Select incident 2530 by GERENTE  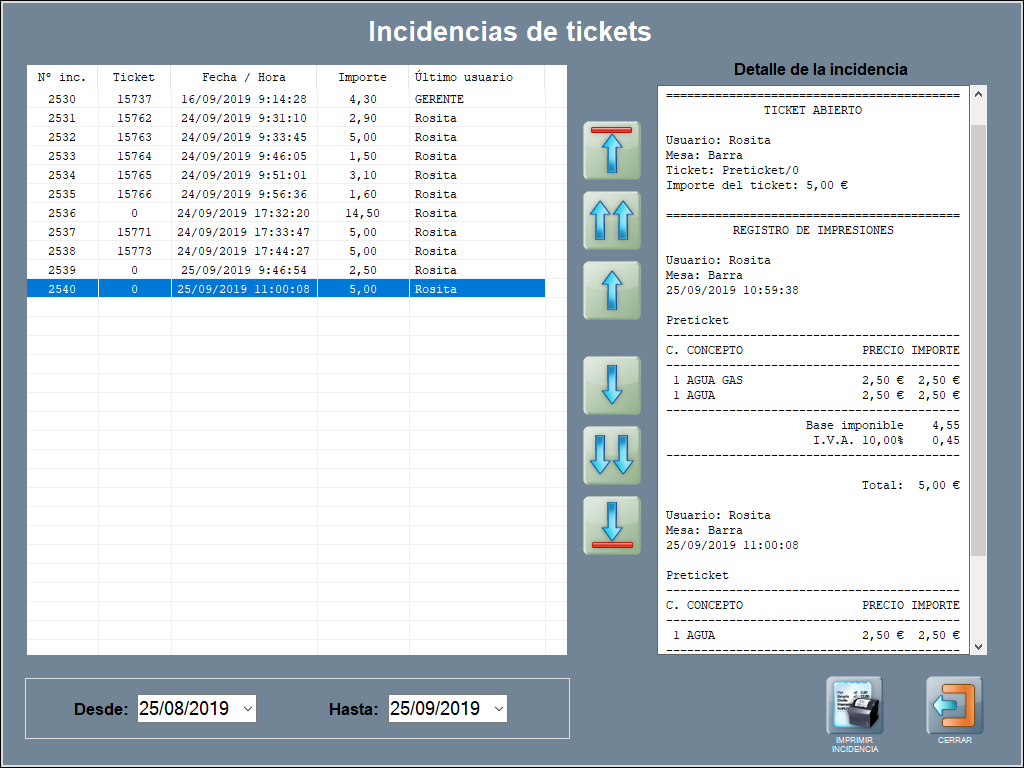click(285, 99)
